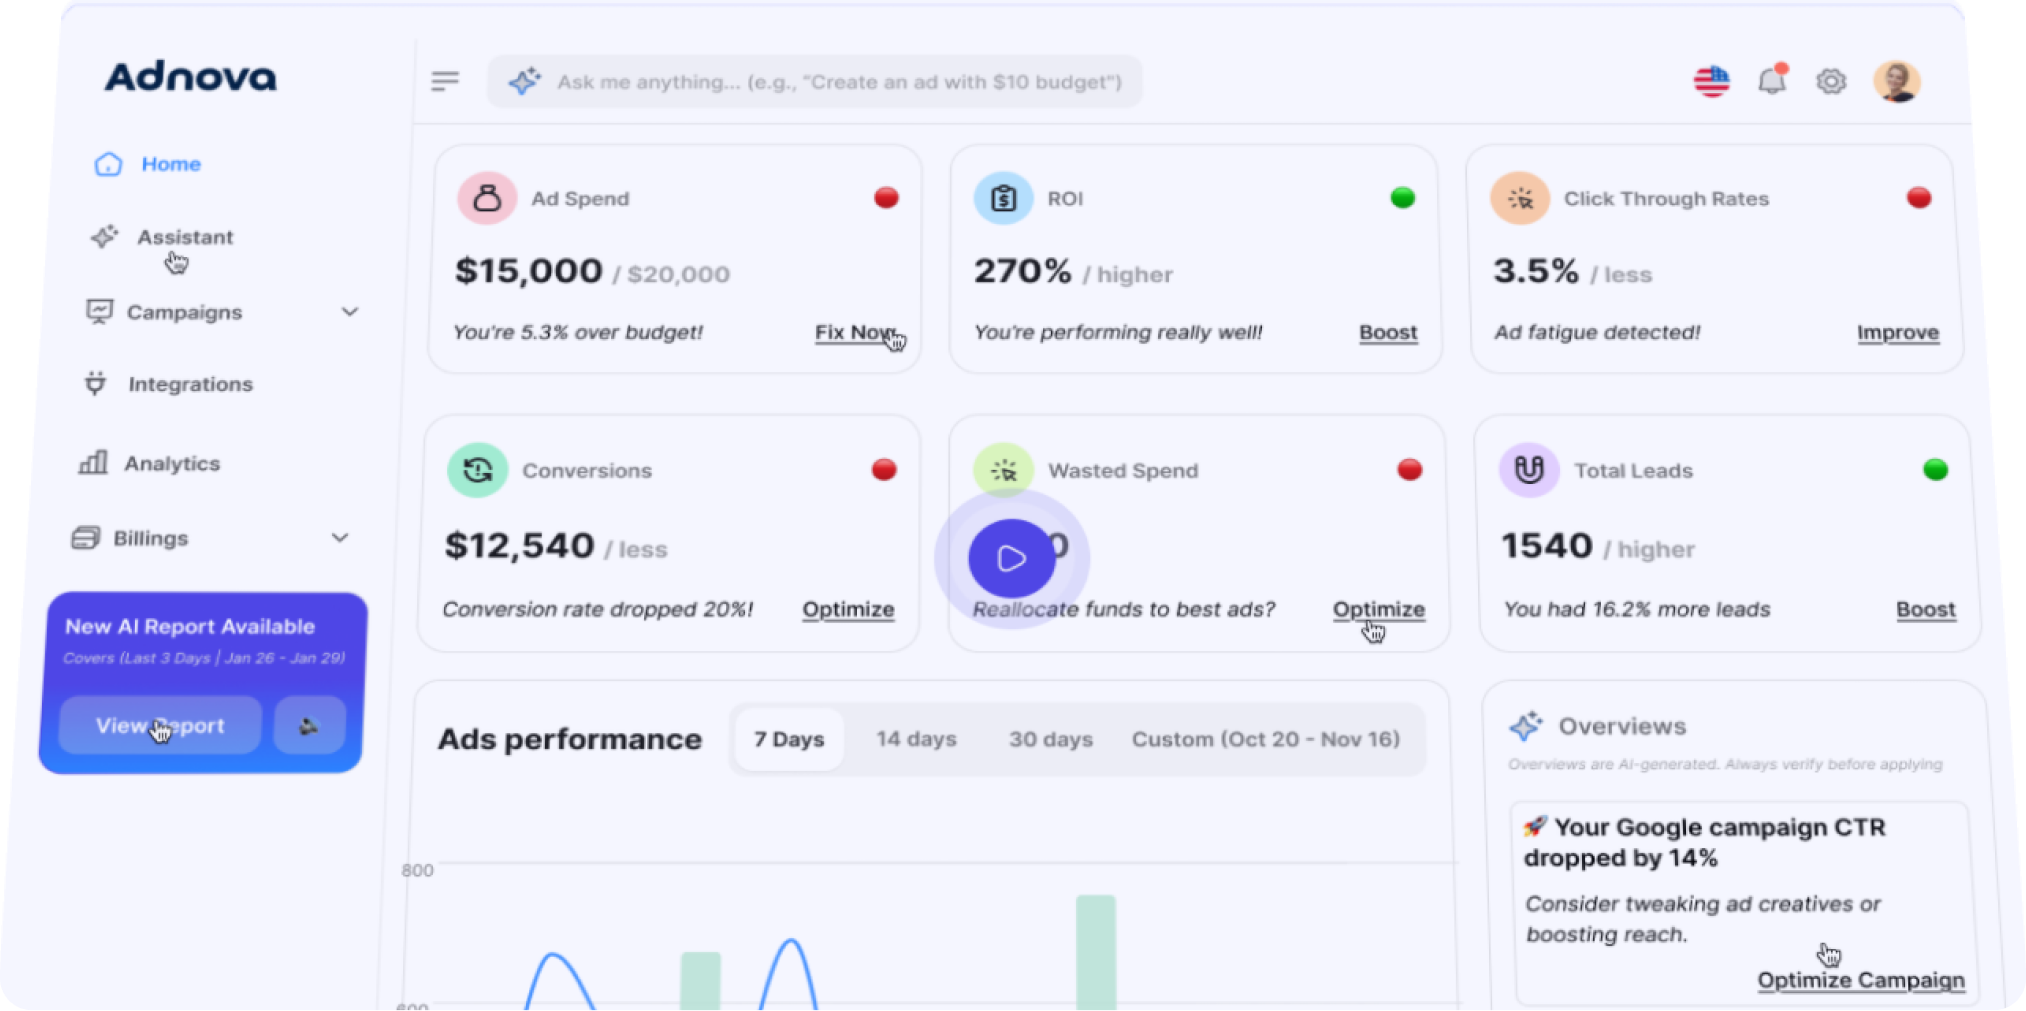Open the Integrations page

[x=169, y=384]
